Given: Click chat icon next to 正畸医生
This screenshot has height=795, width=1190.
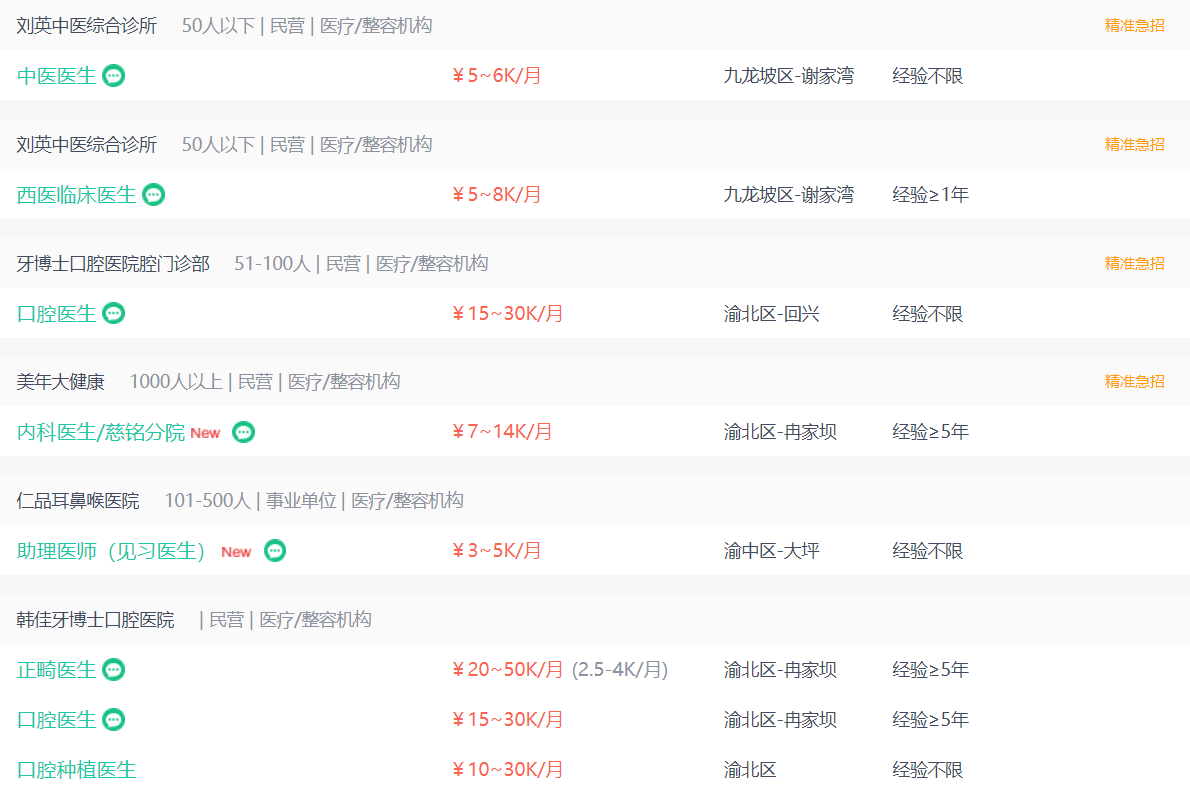Looking at the screenshot, I should [x=114, y=670].
